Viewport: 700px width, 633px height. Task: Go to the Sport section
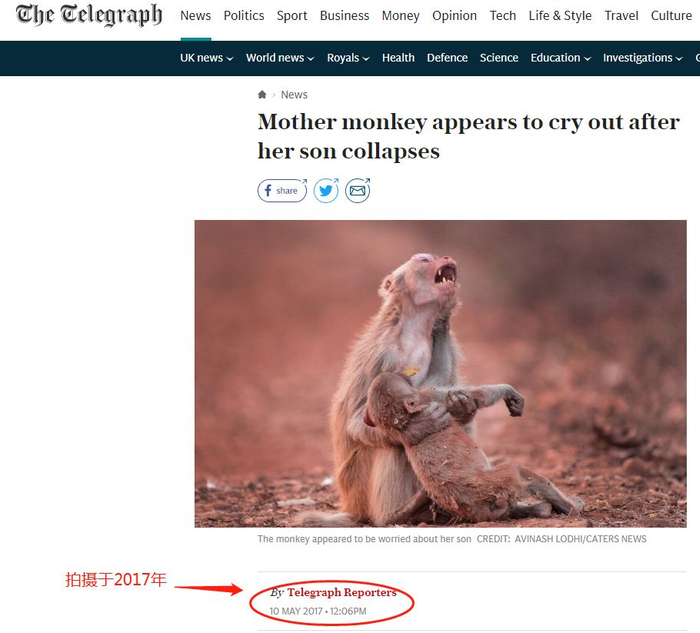click(x=292, y=16)
